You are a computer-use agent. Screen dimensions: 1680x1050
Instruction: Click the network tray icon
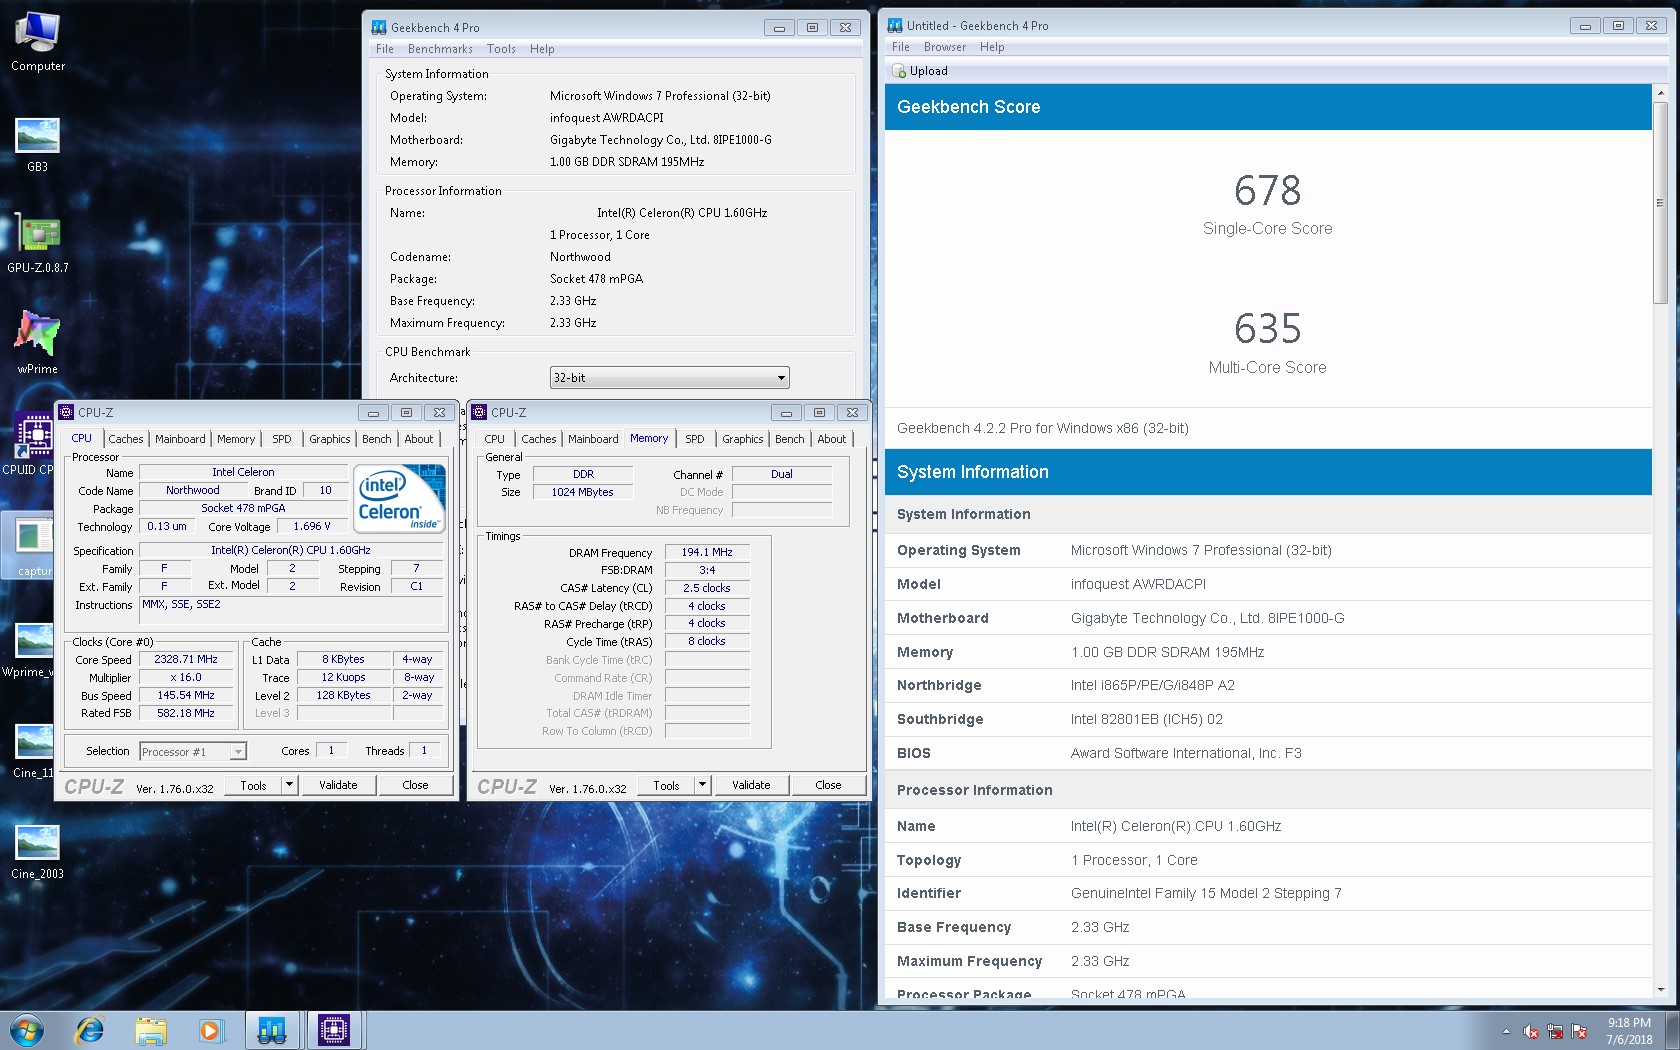(x=1555, y=1031)
